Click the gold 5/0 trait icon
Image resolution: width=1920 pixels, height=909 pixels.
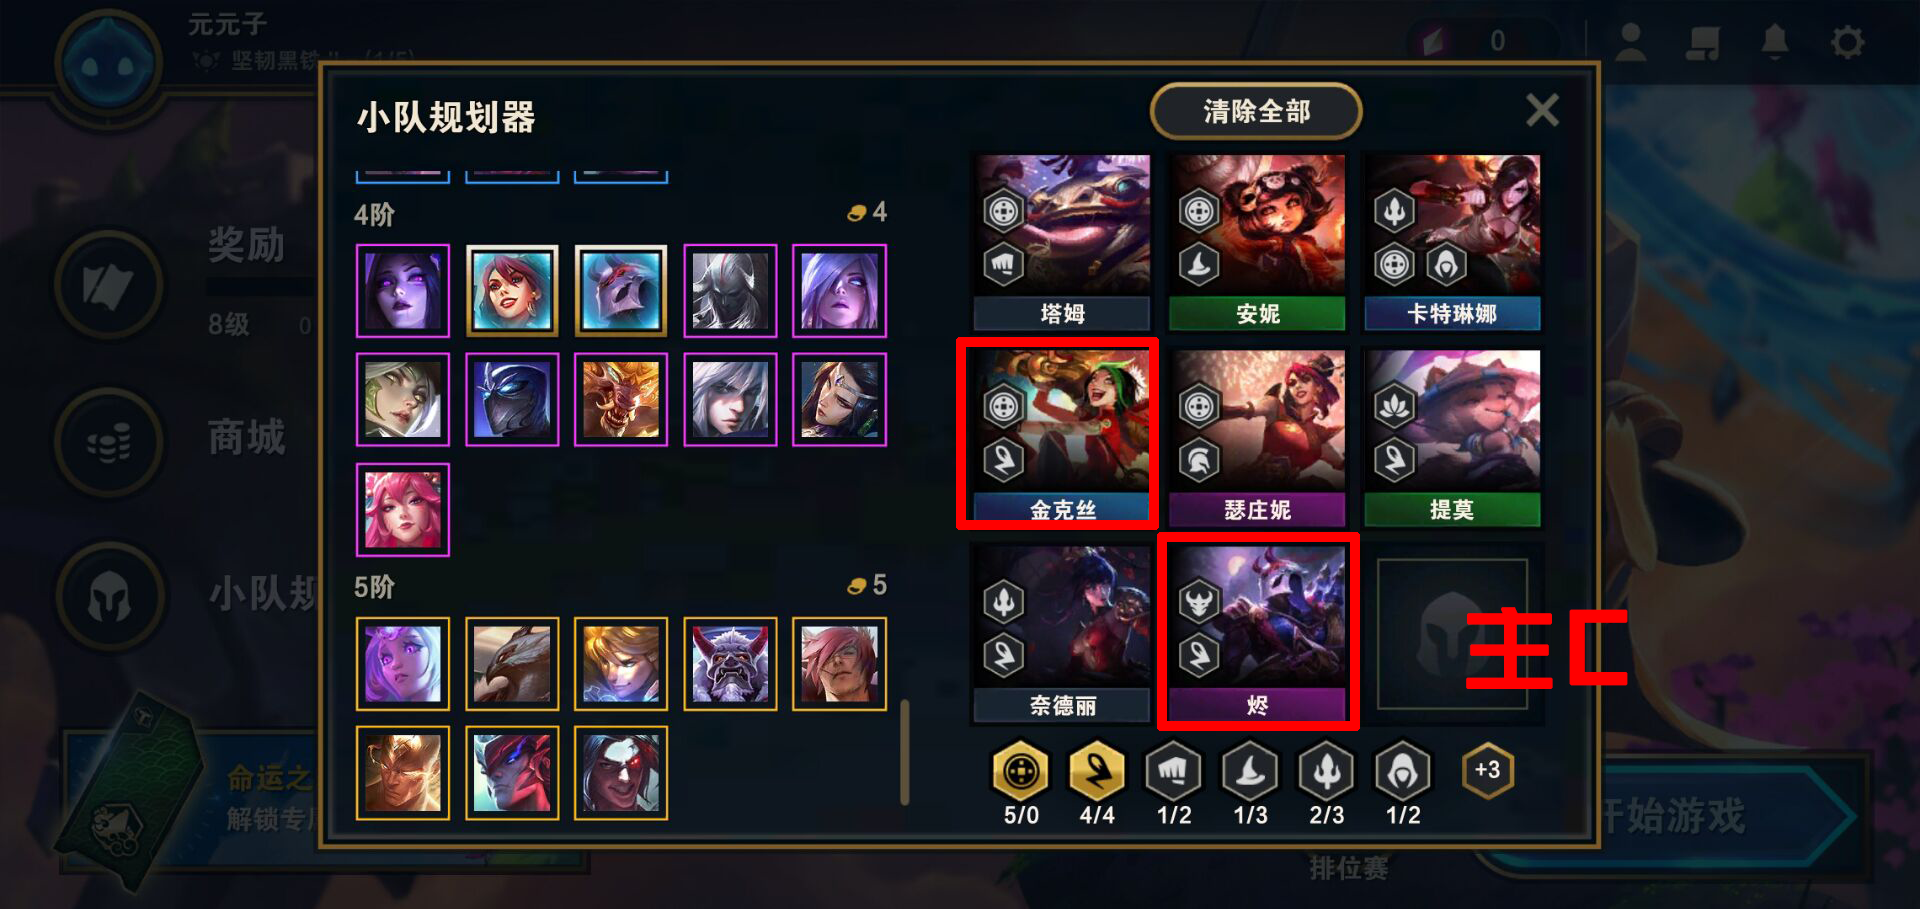(1021, 771)
